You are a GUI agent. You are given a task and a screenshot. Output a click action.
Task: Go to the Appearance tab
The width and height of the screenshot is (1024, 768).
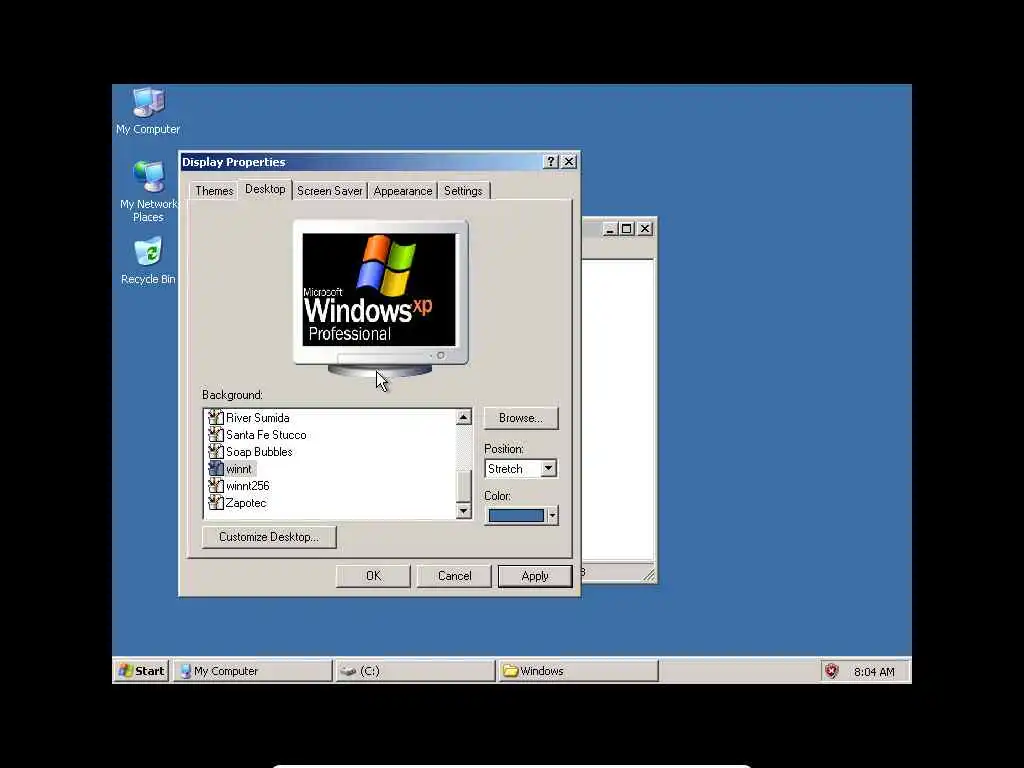pyautogui.click(x=402, y=191)
